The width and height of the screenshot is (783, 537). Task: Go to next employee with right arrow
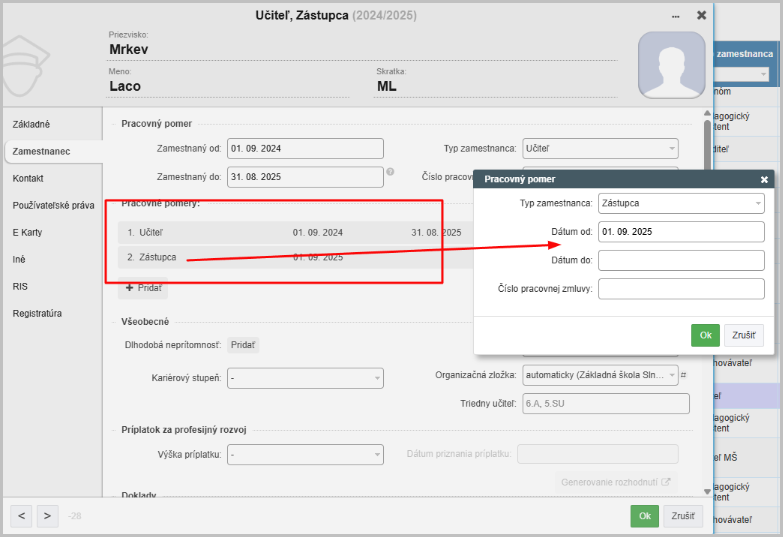[x=47, y=516]
